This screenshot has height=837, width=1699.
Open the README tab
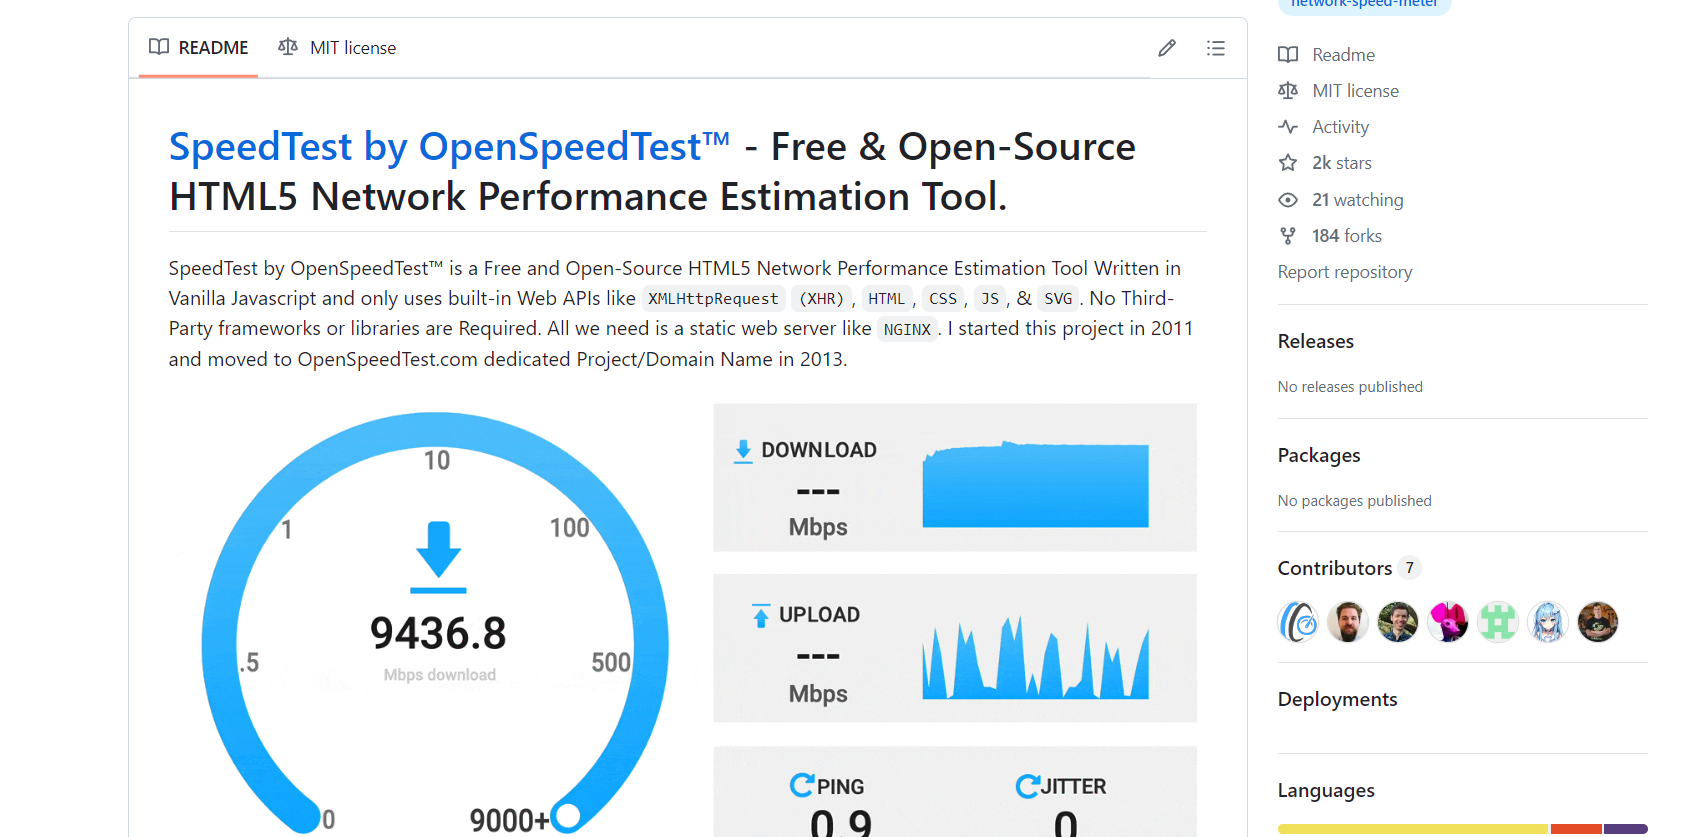point(198,48)
